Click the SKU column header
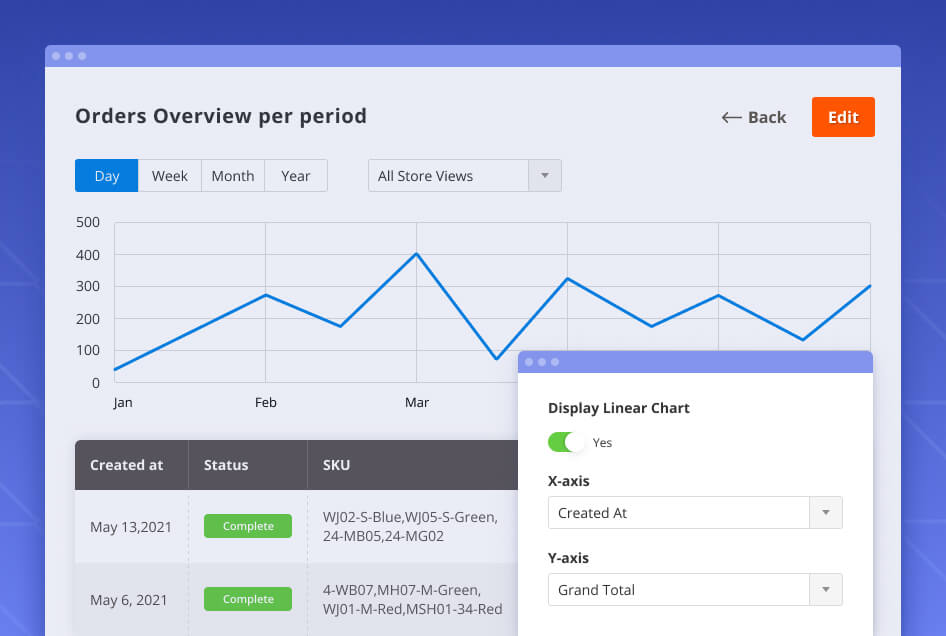Image resolution: width=946 pixels, height=636 pixels. click(337, 465)
